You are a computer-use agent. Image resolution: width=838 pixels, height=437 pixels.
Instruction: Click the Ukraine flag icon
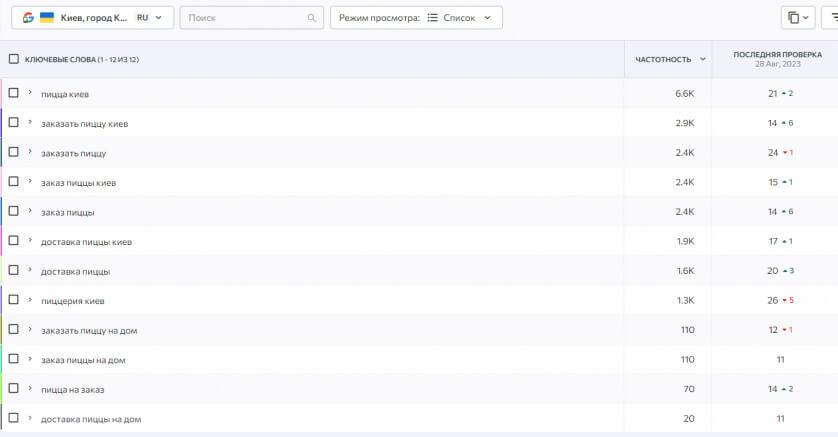[47, 18]
